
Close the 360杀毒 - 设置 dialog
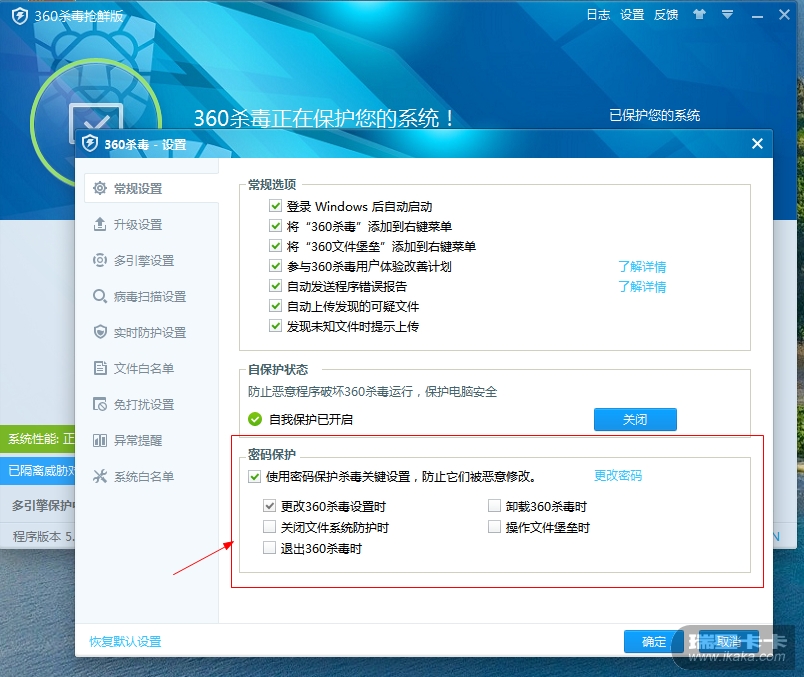pyautogui.click(x=757, y=144)
